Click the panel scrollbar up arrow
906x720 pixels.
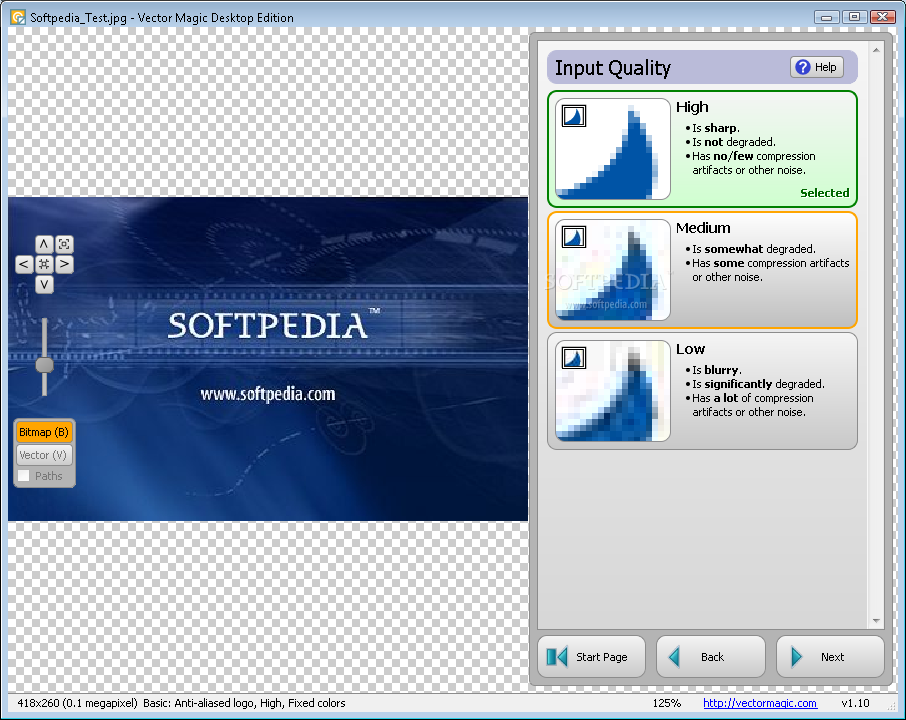(876, 50)
